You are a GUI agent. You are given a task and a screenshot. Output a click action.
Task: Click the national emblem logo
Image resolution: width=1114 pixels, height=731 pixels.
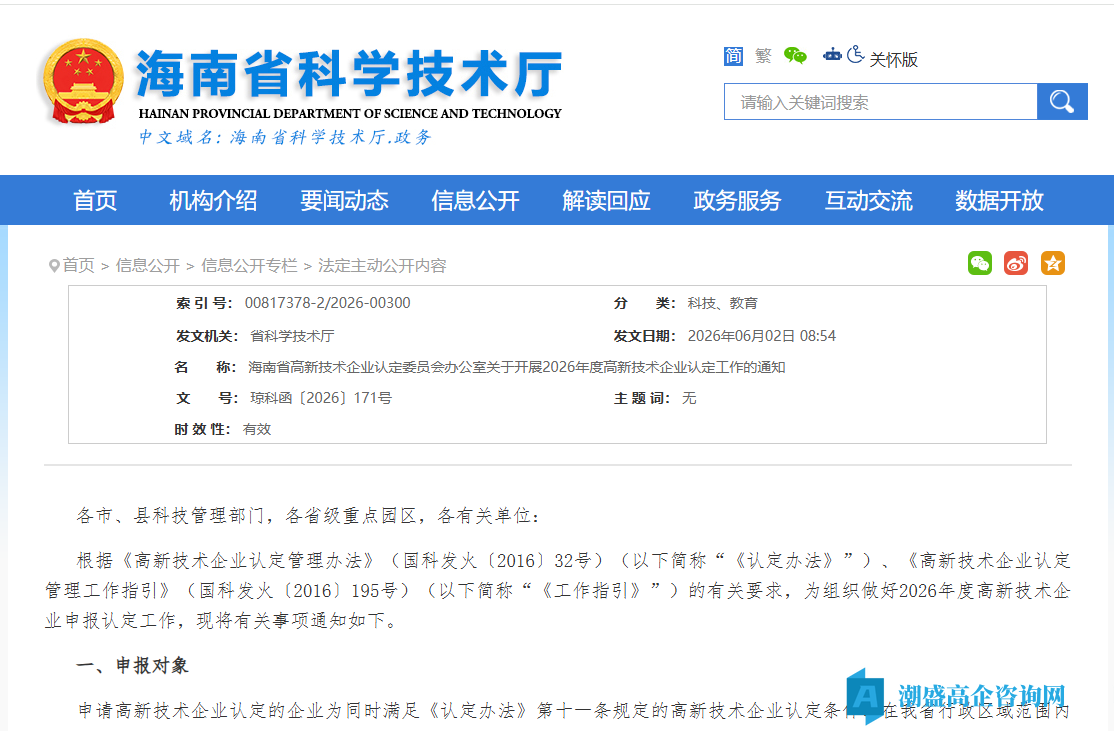82,81
